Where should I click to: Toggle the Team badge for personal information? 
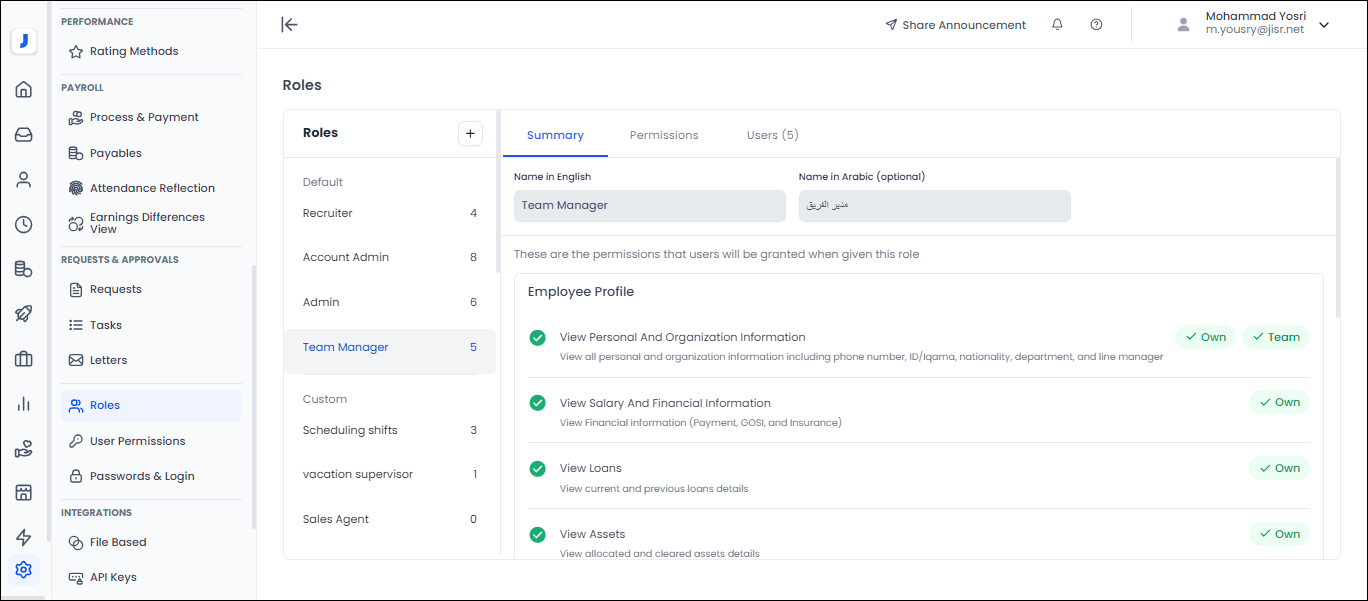click(x=1275, y=337)
